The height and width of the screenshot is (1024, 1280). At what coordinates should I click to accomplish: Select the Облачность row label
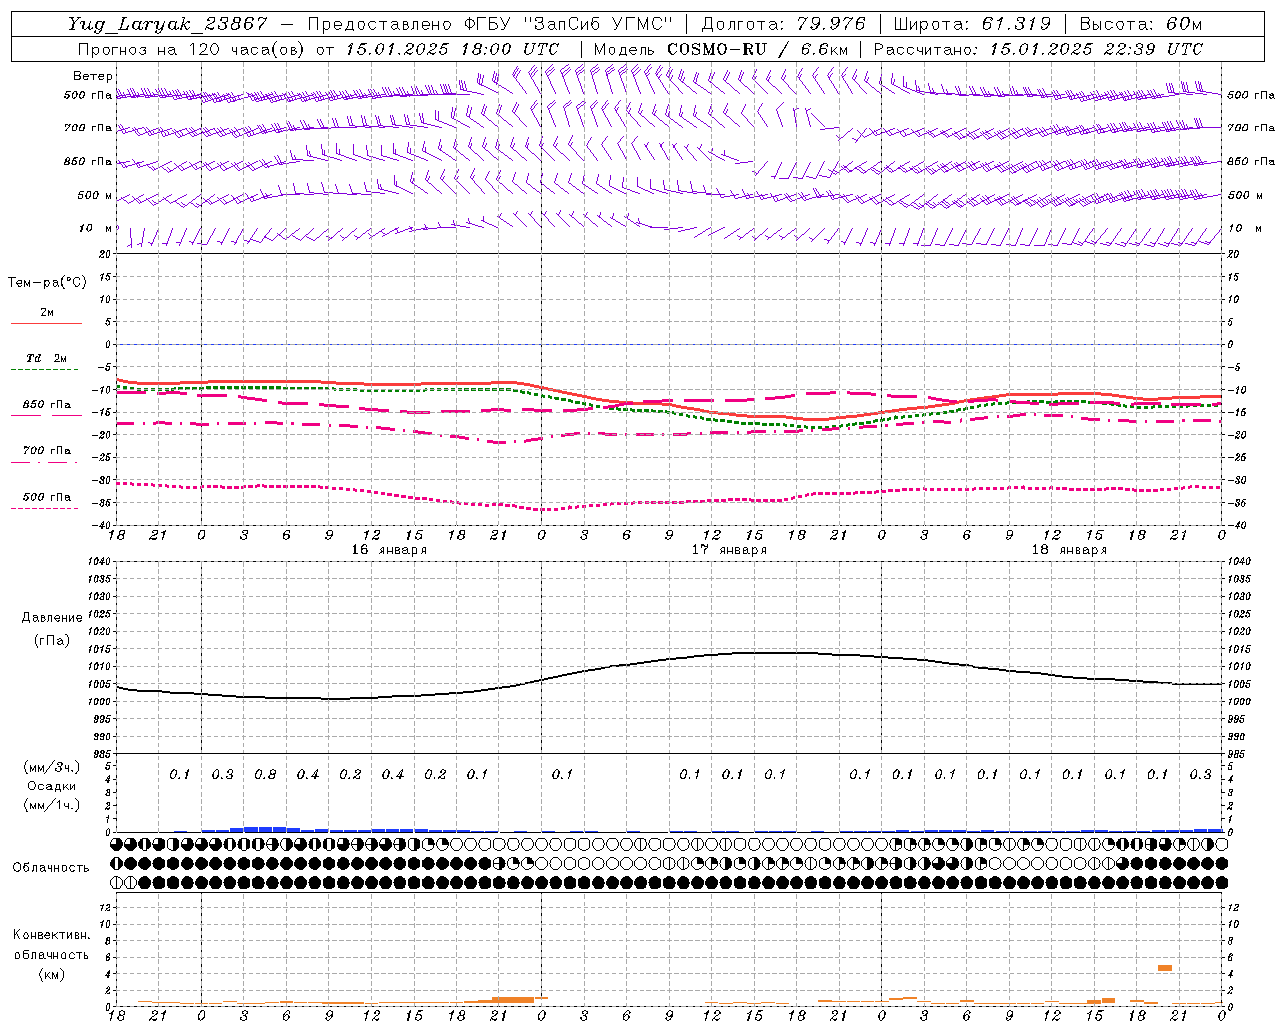pos(51,868)
